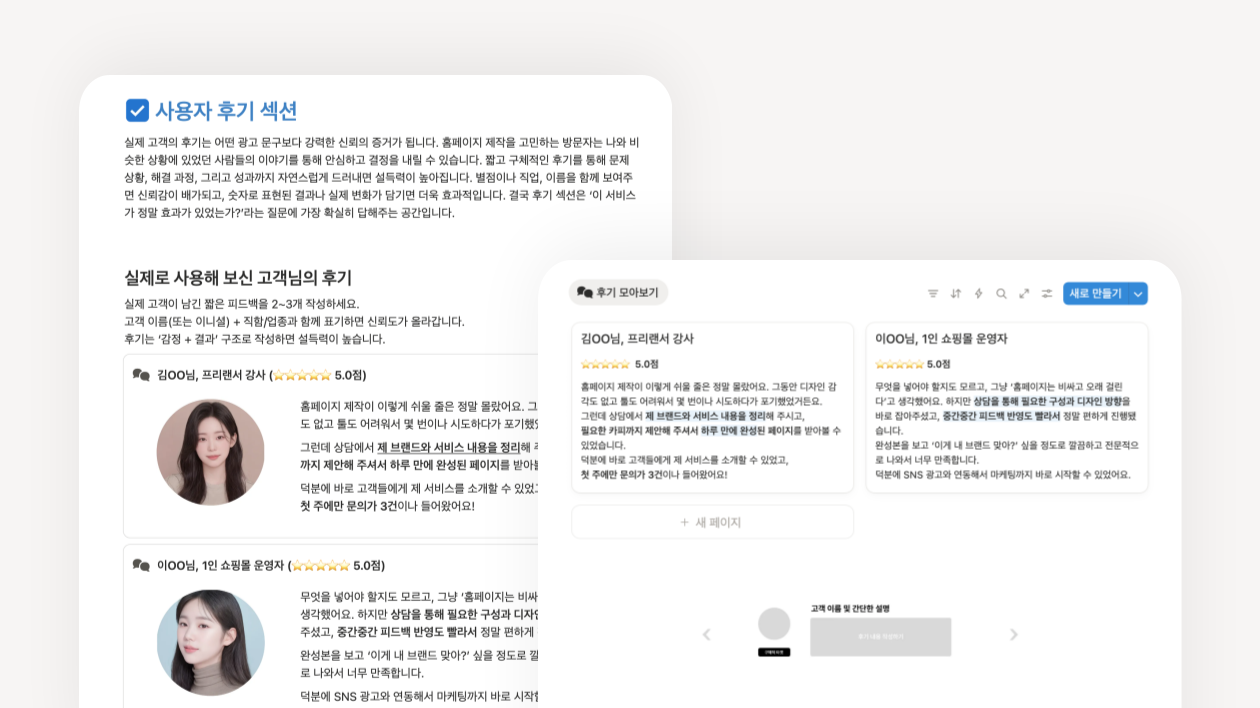
Task: Open view settings sliders icon
Action: [x=1047, y=293]
